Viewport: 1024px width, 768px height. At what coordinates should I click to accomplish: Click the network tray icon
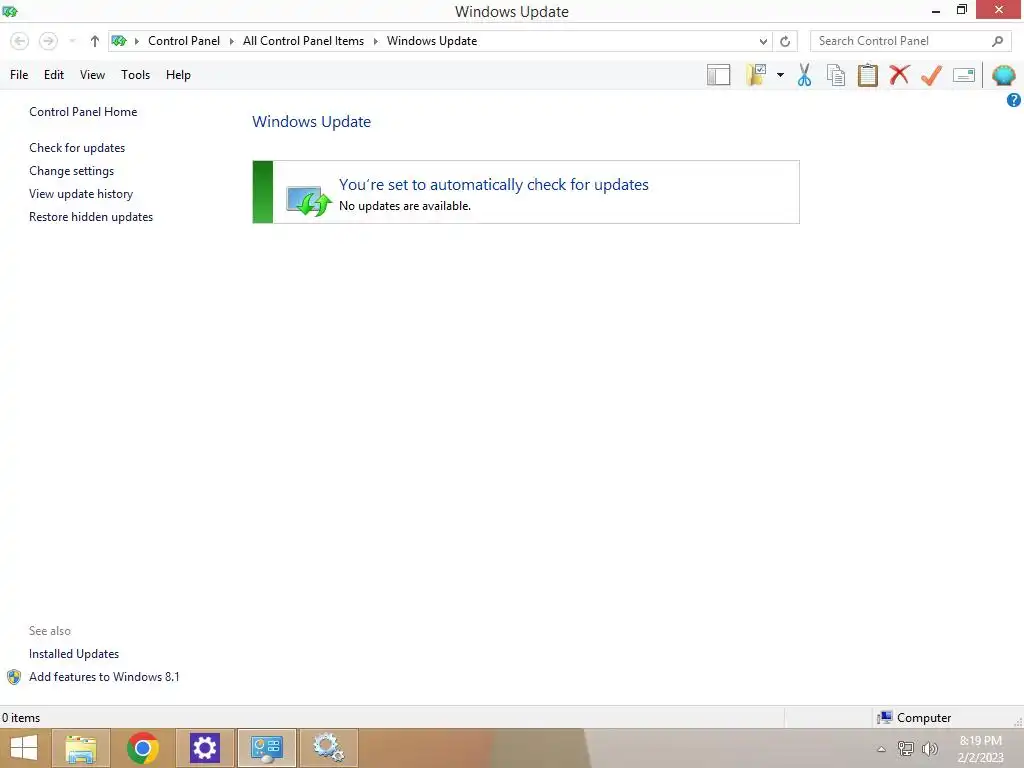[906, 748]
